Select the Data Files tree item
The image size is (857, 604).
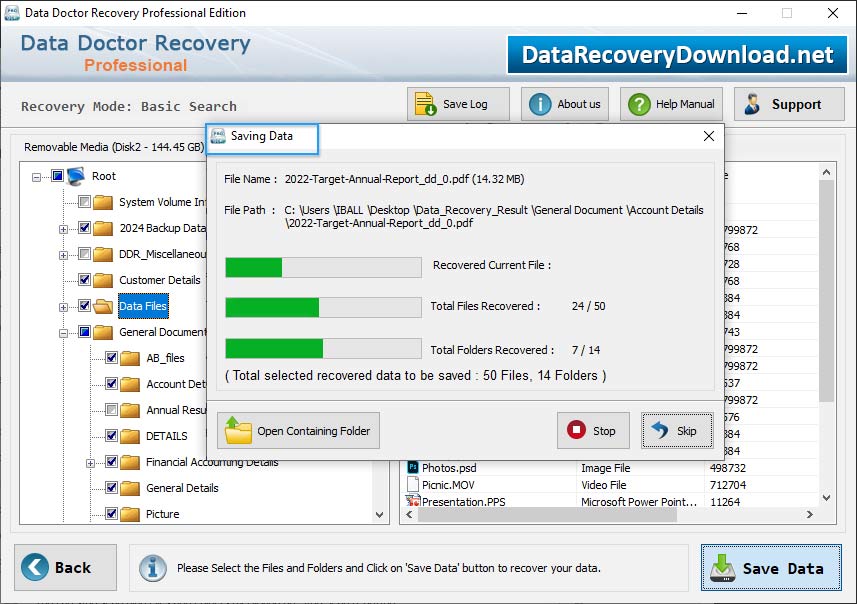pyautogui.click(x=143, y=306)
